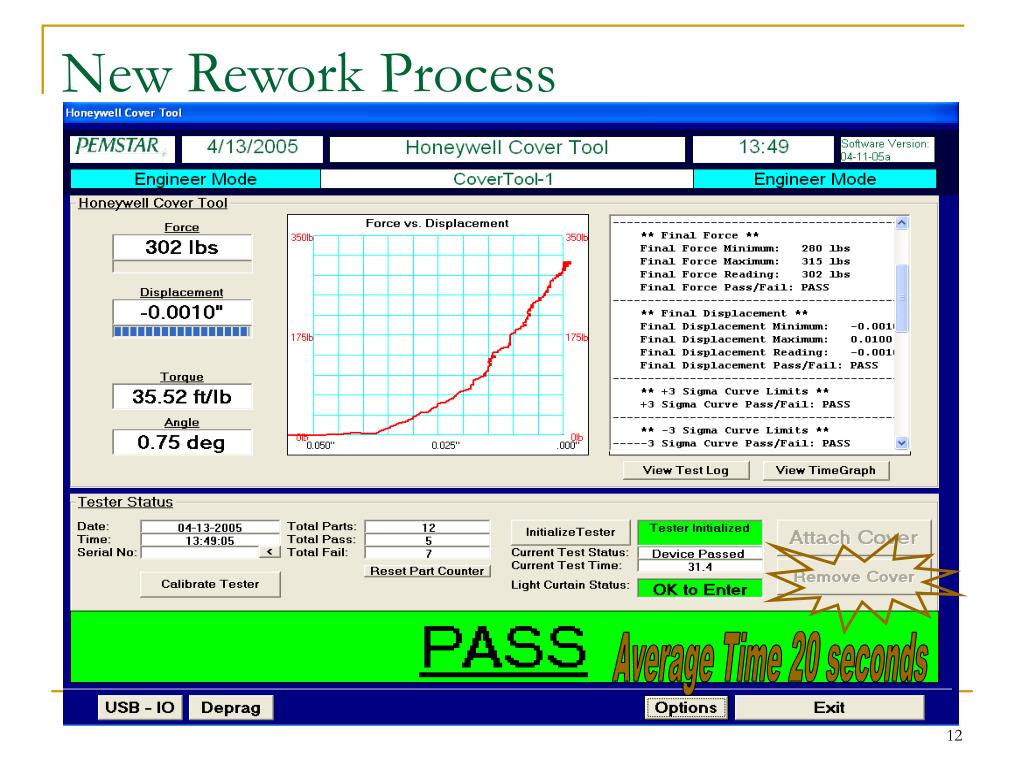This screenshot has width=1024, height=768.
Task: Click the large green PASS banner text
Action: 504,648
